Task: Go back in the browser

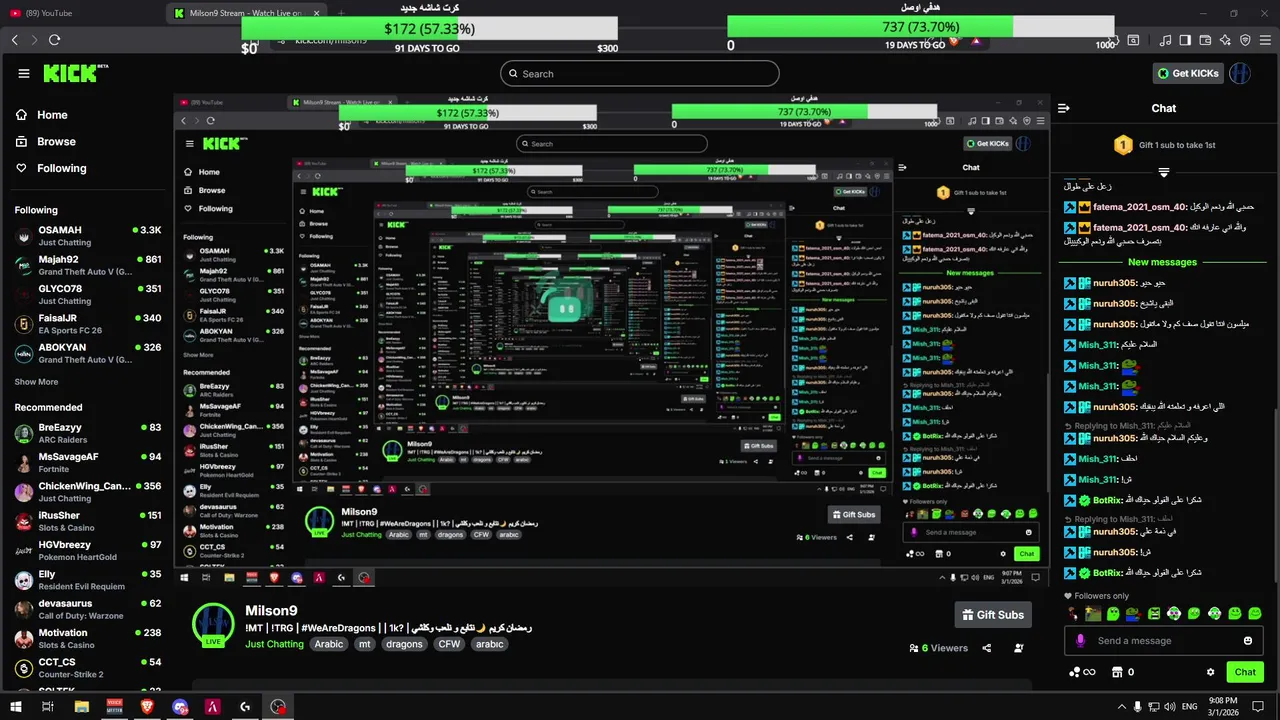Action: (15, 40)
